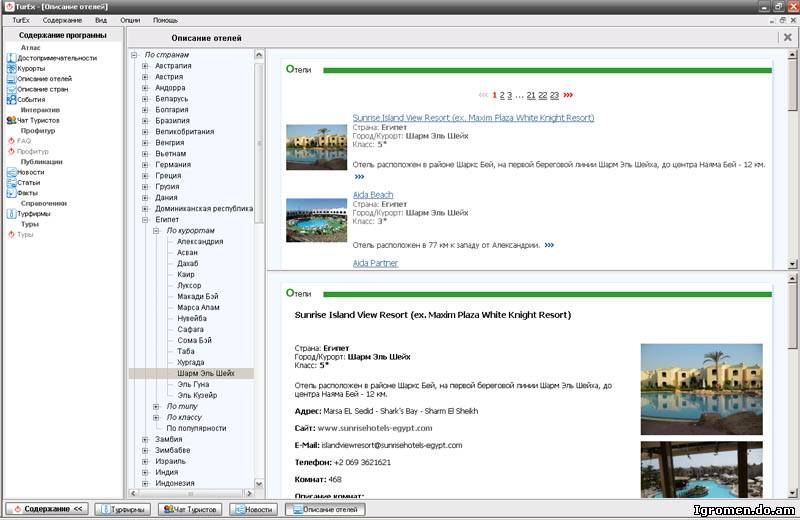Collapse the По курортам node
Viewport: 800px width, 520px height.
[x=156, y=231]
